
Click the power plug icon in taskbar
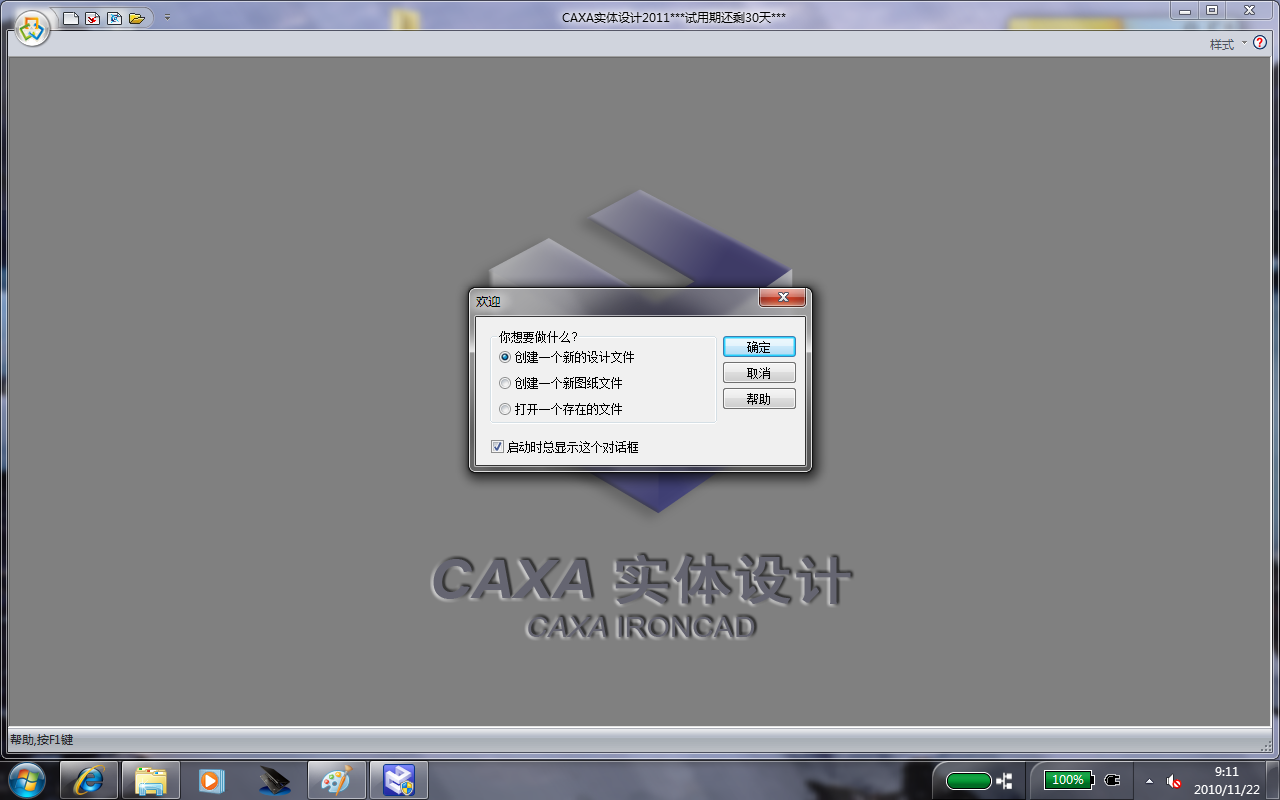pos(1112,780)
